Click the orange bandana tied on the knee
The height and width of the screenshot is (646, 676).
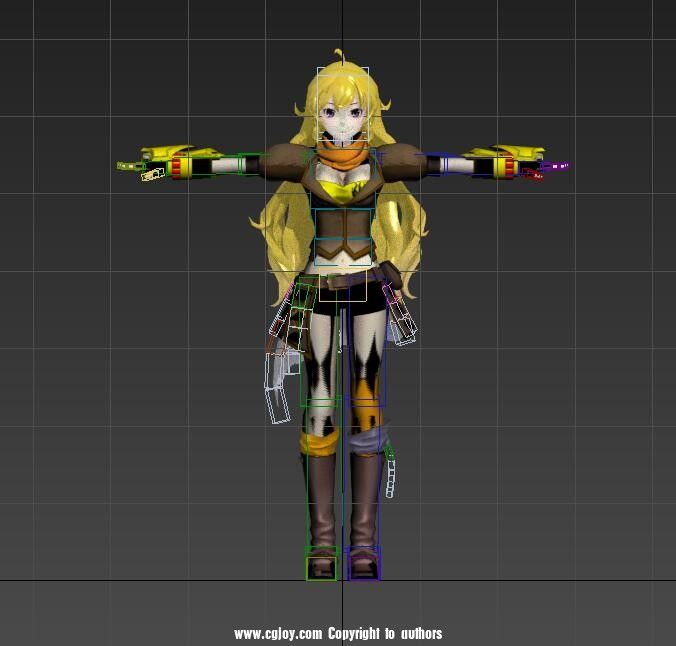[x=321, y=441]
